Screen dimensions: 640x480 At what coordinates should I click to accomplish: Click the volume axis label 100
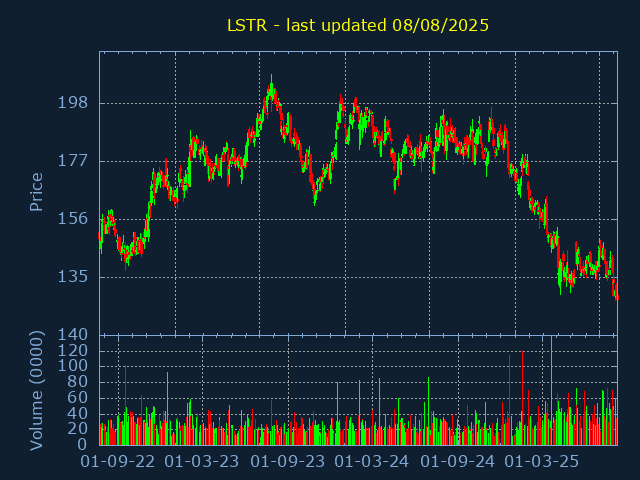pos(73,366)
